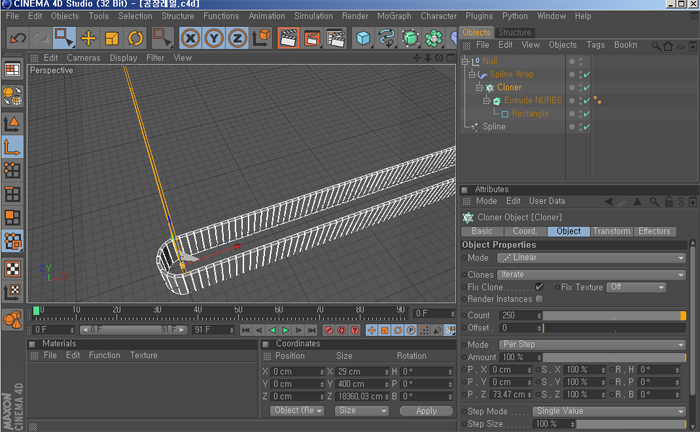Viewport: 700px width, 432px height.
Task: Render the active view clapboard icon
Action: [288, 38]
